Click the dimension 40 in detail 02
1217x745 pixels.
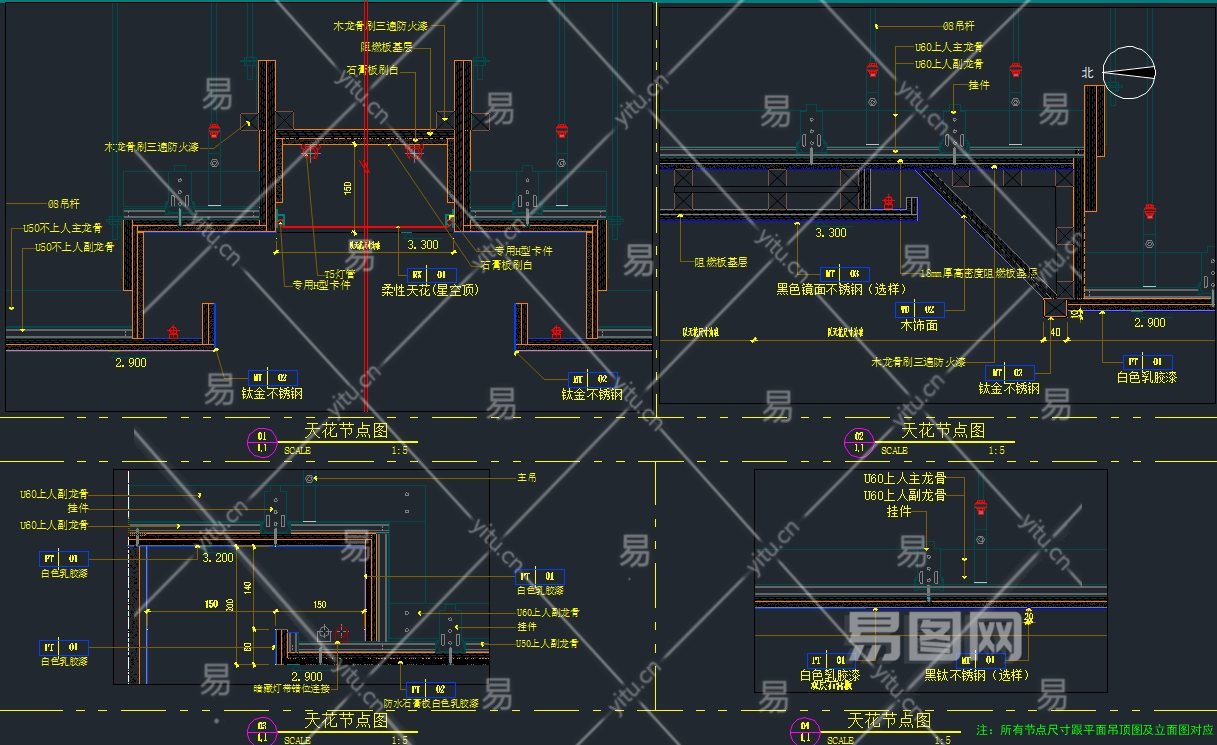coord(1055,333)
